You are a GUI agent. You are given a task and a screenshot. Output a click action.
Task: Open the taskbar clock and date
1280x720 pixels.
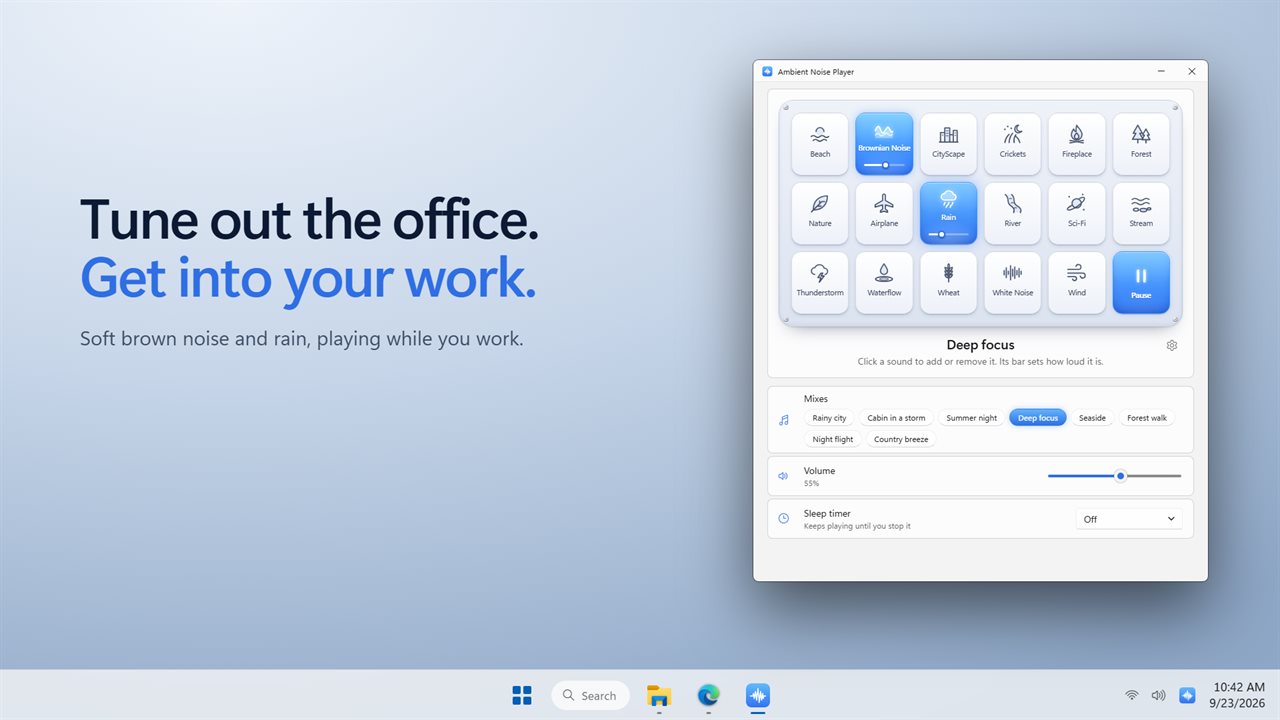tap(1237, 695)
